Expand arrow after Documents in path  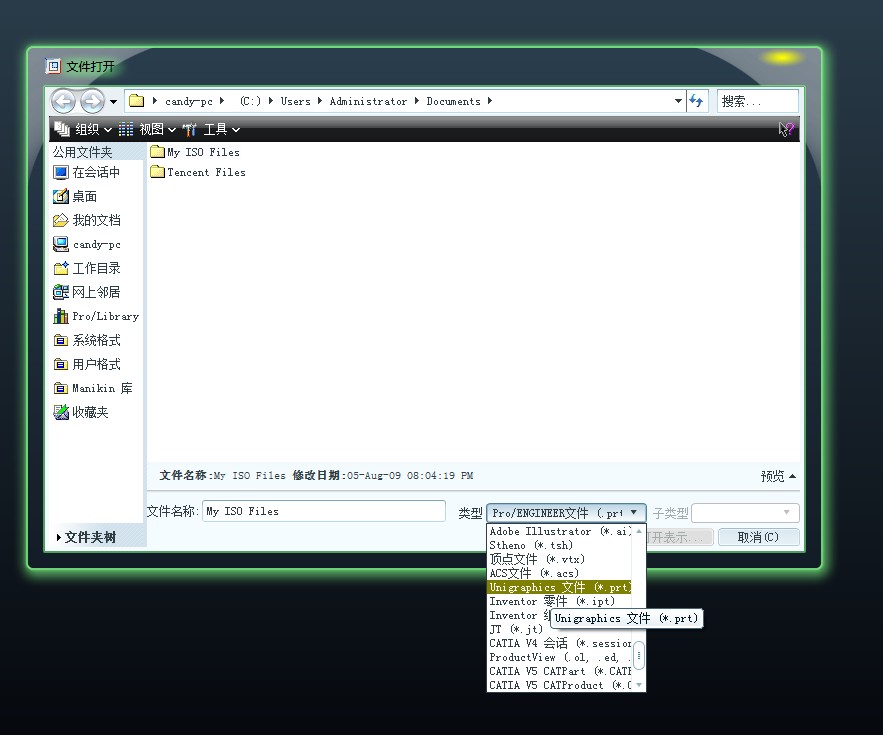pyautogui.click(x=489, y=101)
